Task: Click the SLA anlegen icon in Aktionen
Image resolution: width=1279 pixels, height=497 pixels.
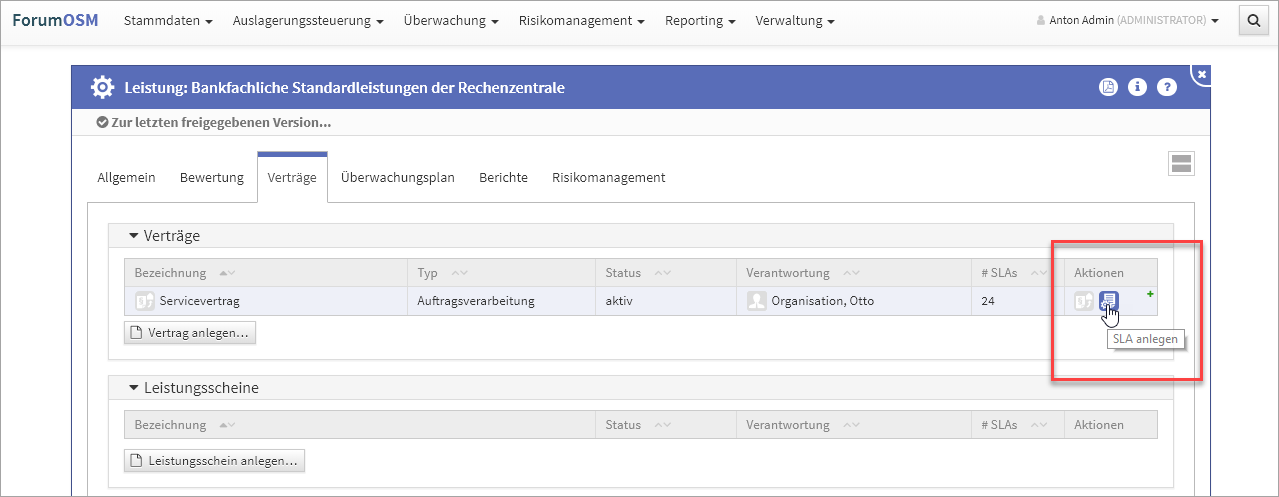Action: [x=1108, y=301]
